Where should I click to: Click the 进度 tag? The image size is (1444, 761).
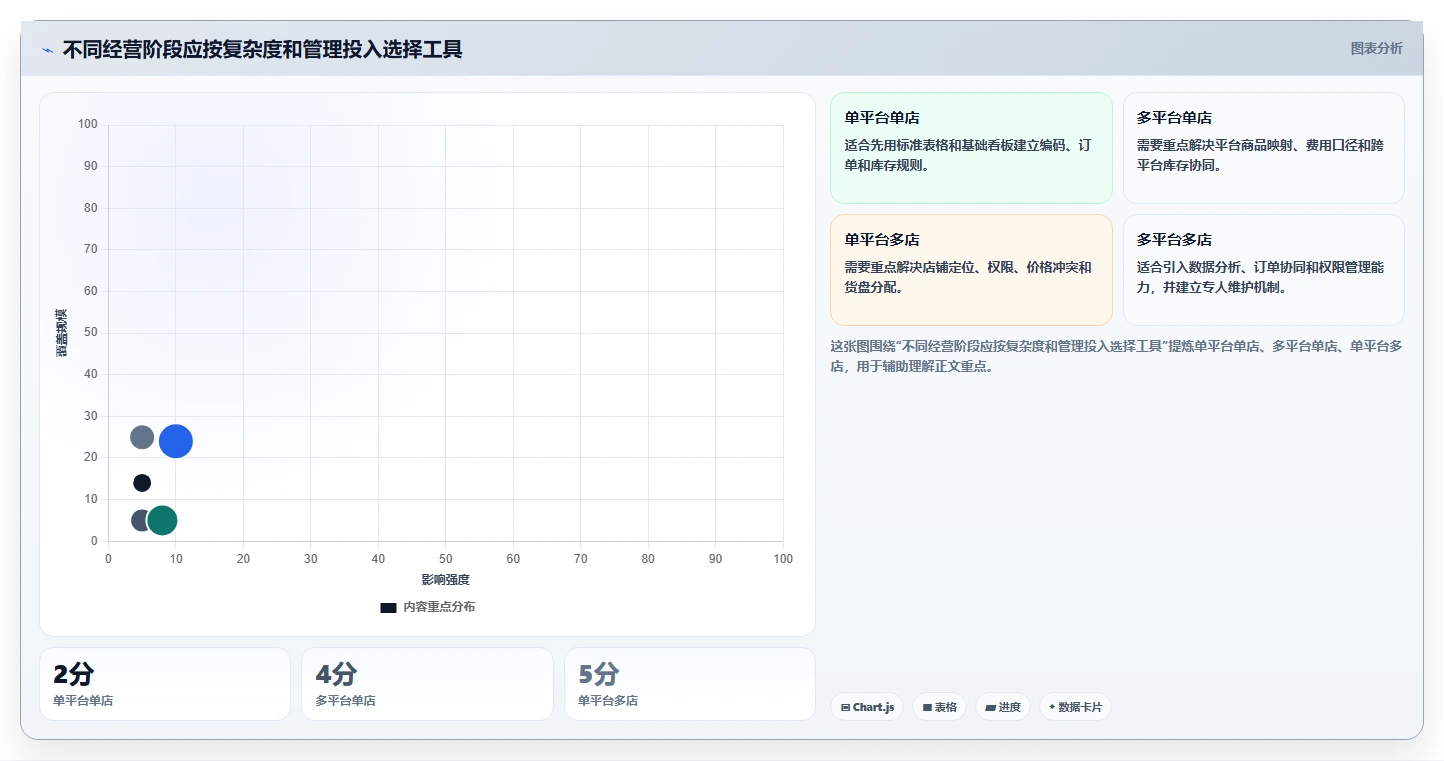[1003, 707]
